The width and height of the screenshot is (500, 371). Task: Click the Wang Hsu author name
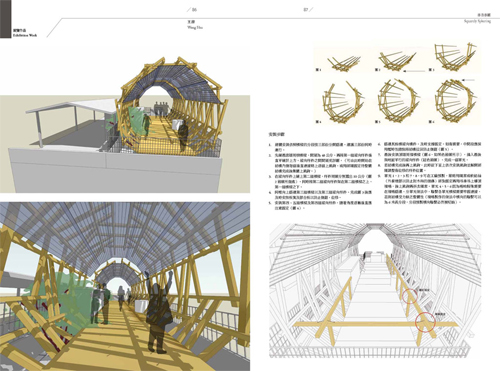pyautogui.click(x=195, y=28)
